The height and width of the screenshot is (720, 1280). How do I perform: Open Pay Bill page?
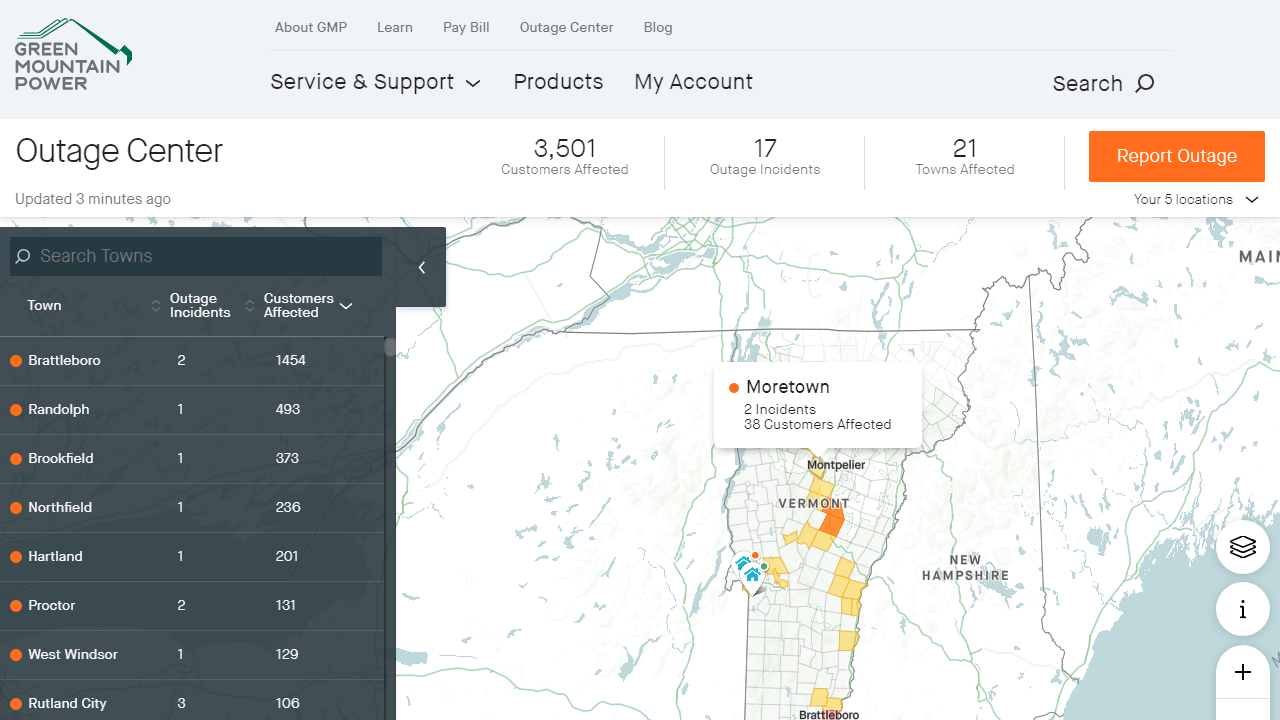click(466, 27)
